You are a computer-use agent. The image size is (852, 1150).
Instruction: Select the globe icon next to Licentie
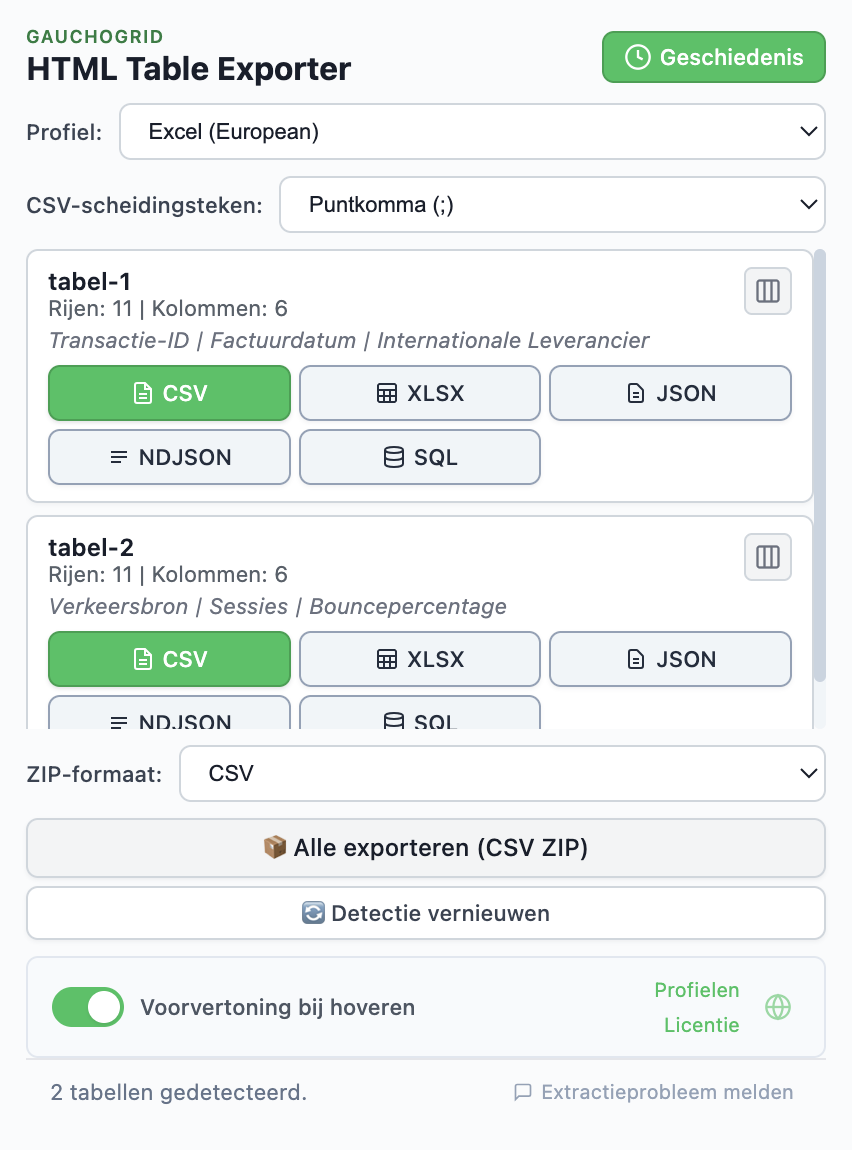coord(776,1007)
